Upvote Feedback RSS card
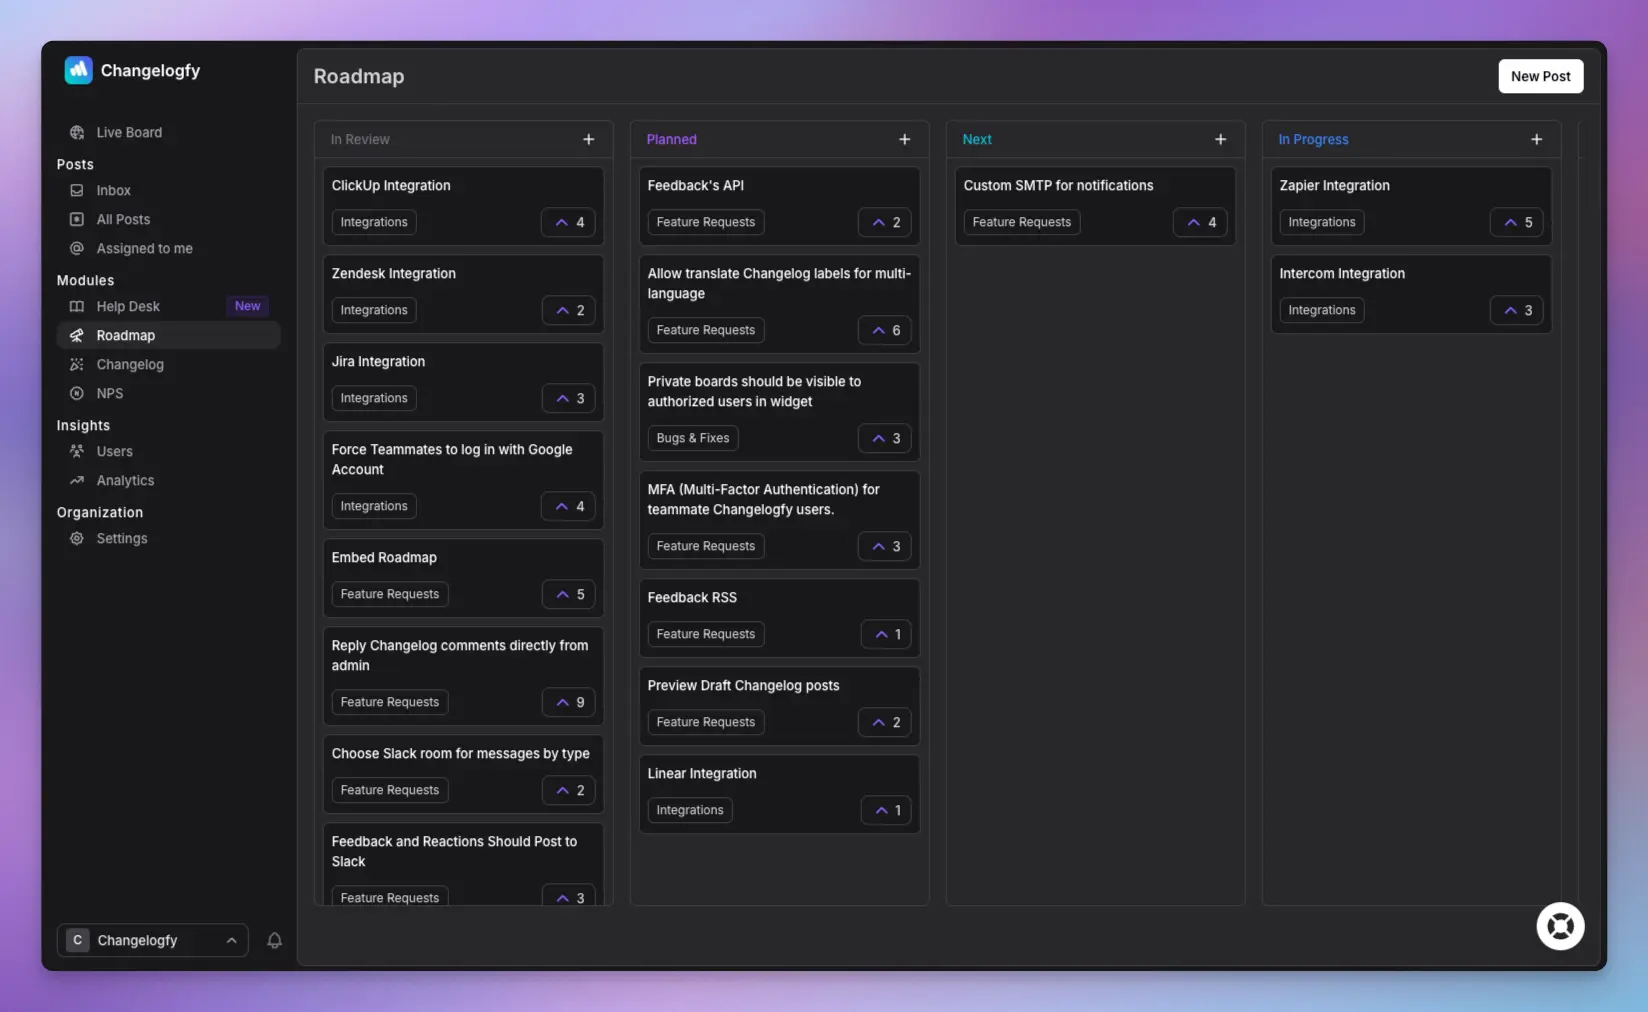1648x1012 pixels. (887, 634)
